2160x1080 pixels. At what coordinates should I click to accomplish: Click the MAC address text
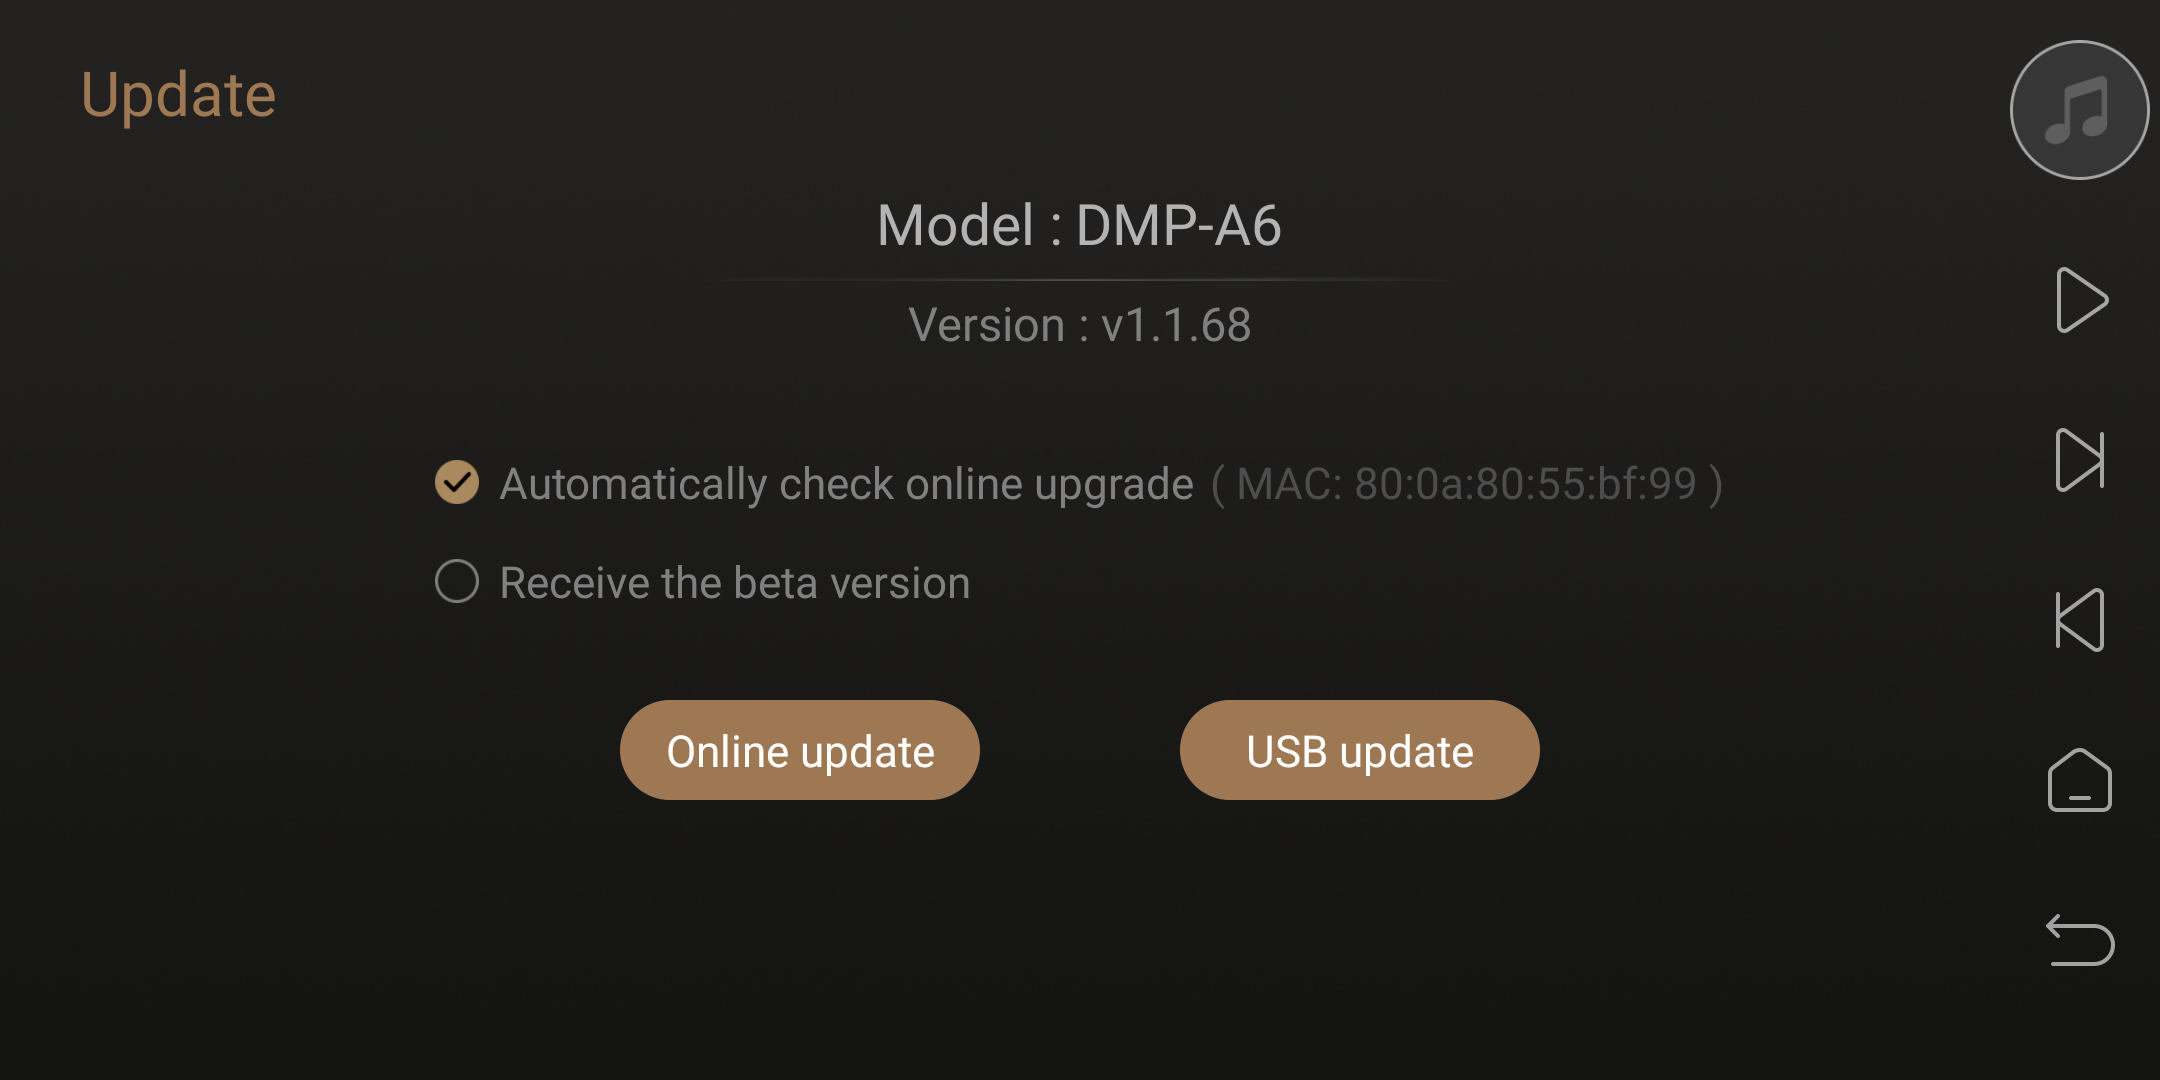point(1467,484)
